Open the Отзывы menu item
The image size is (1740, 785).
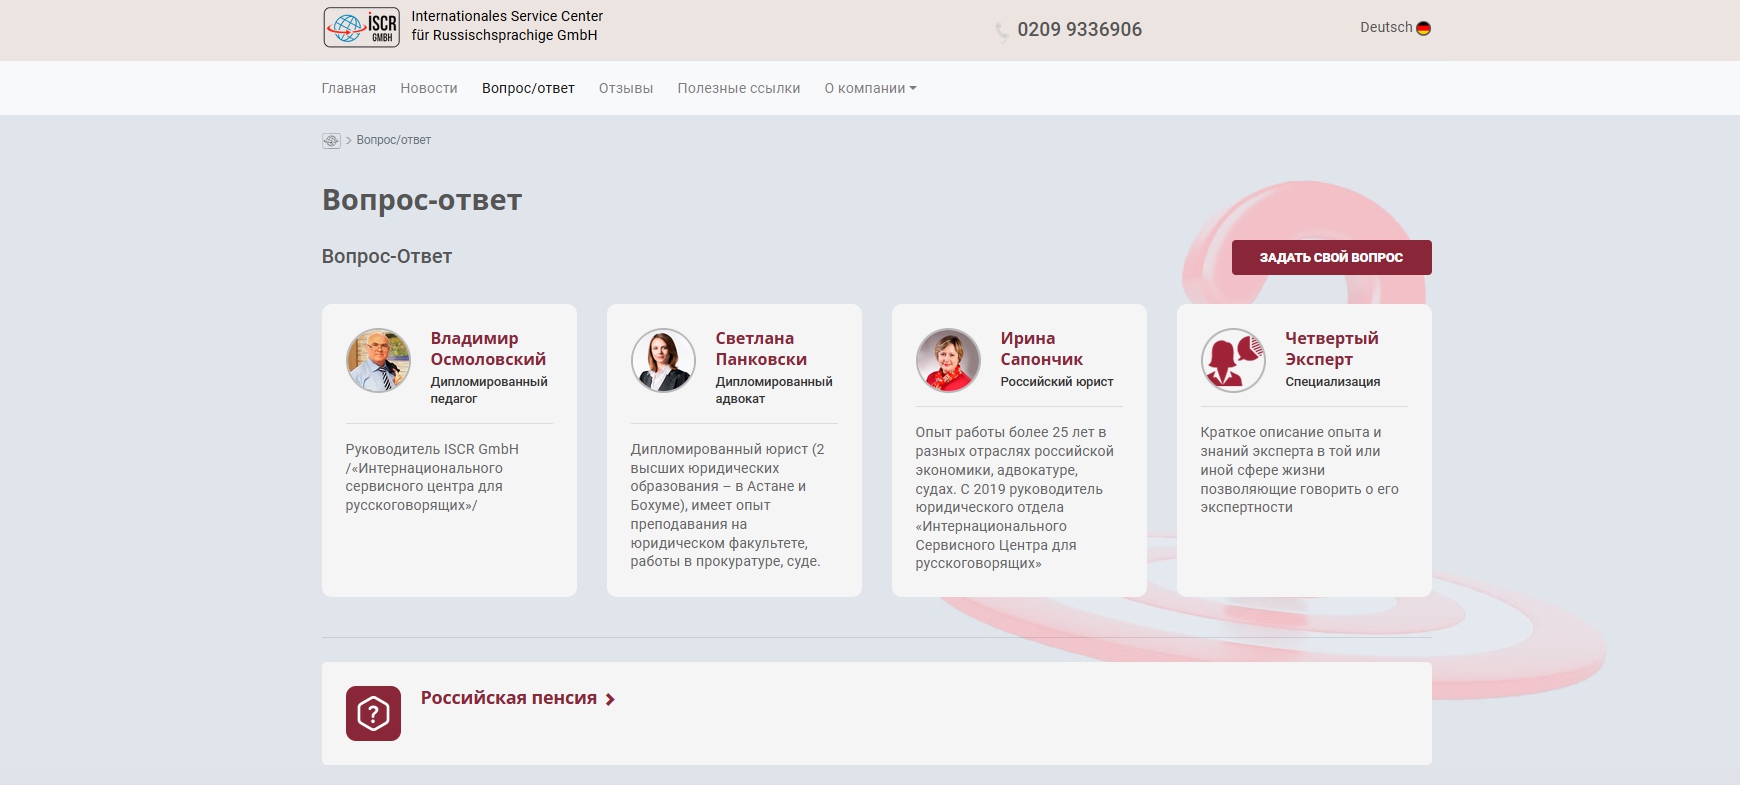(x=626, y=88)
